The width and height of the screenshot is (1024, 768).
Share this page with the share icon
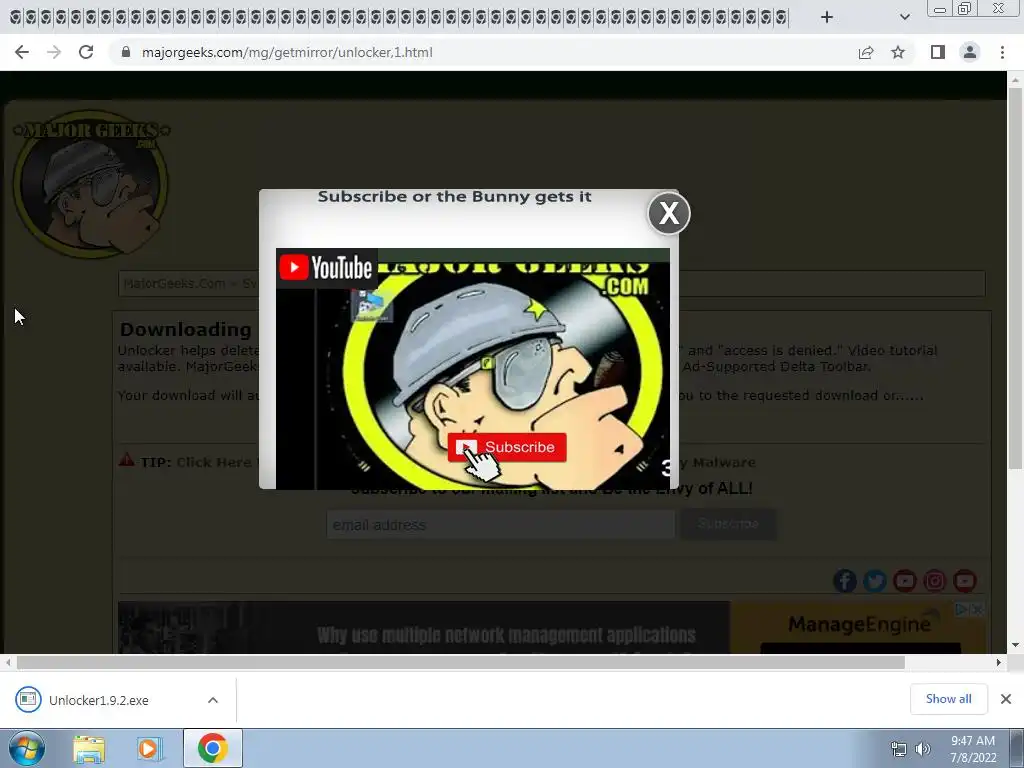click(866, 52)
